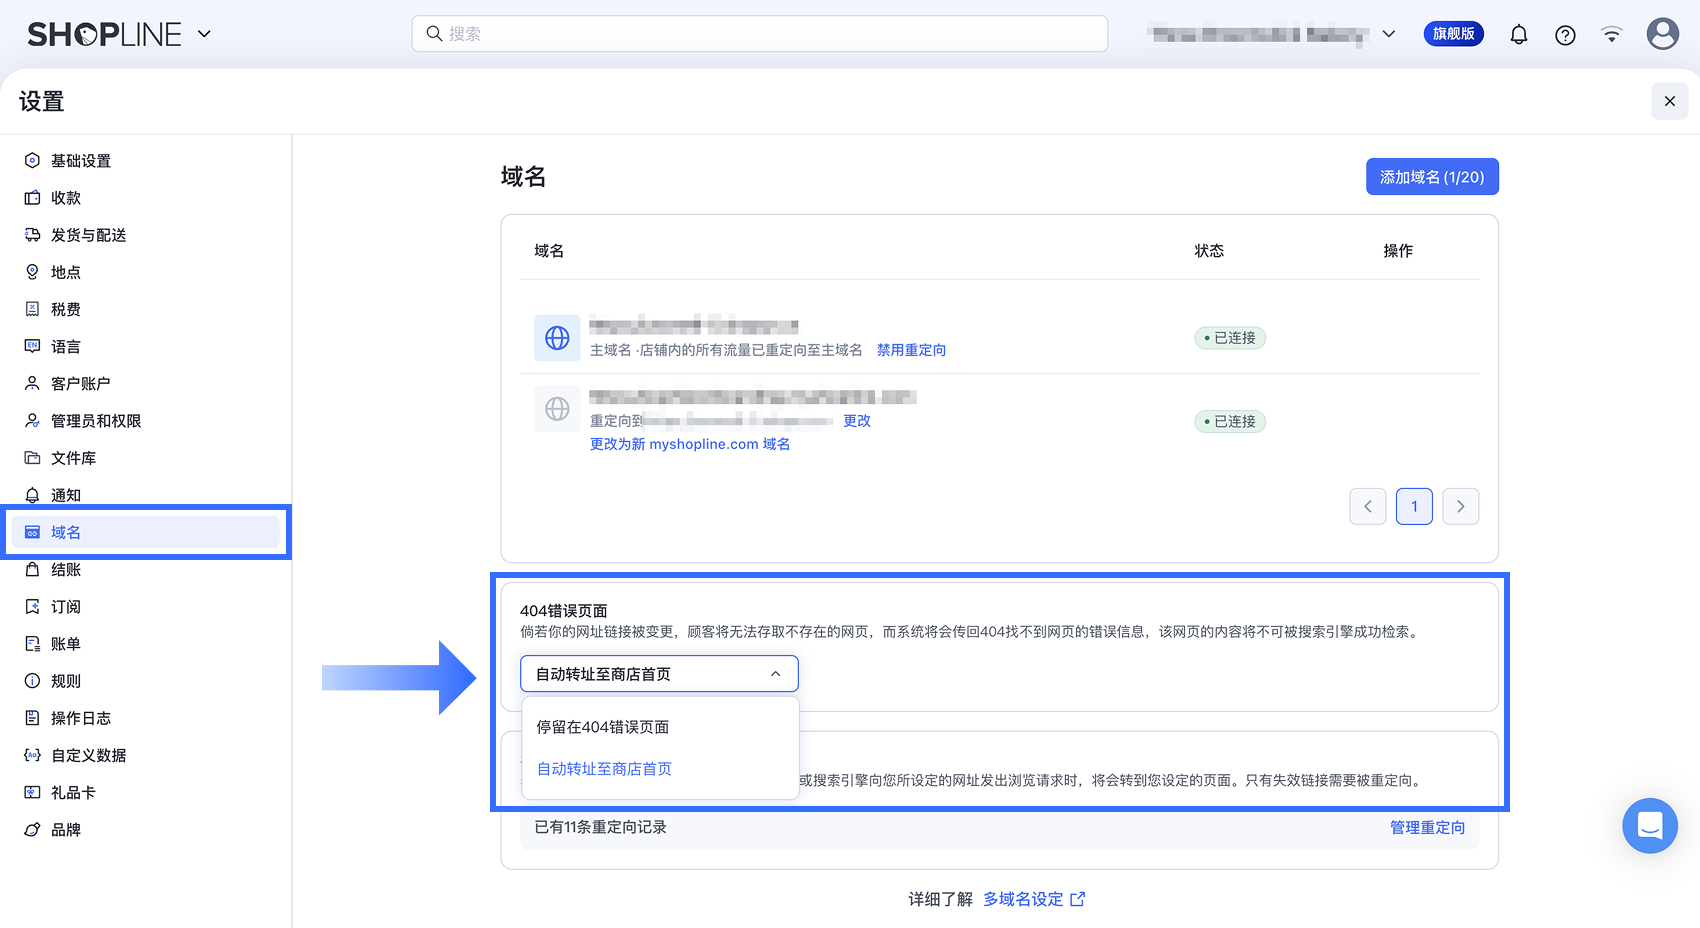Go to next page of domains
This screenshot has width=1700, height=928.
(1460, 506)
